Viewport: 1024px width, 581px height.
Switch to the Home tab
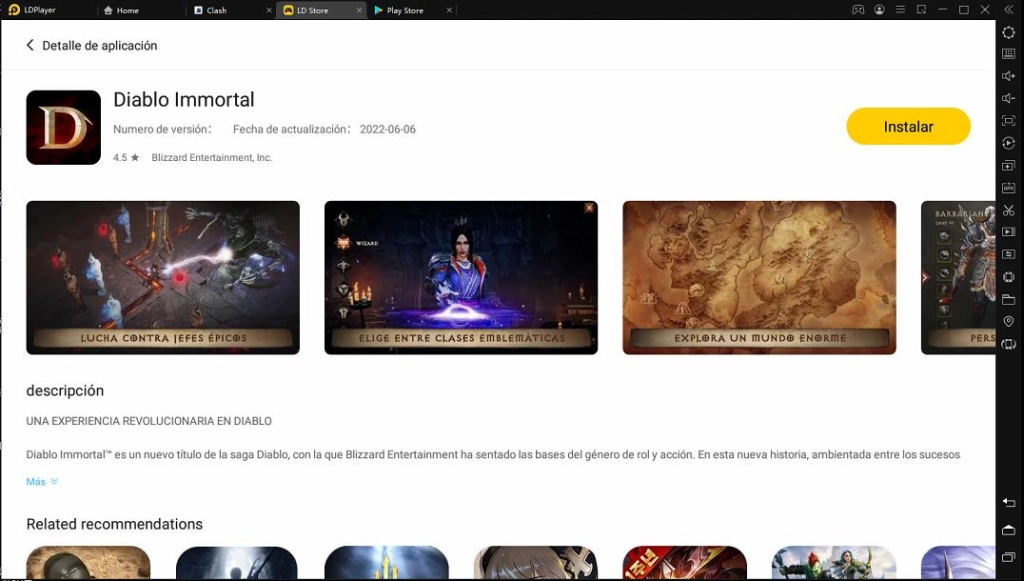click(121, 10)
